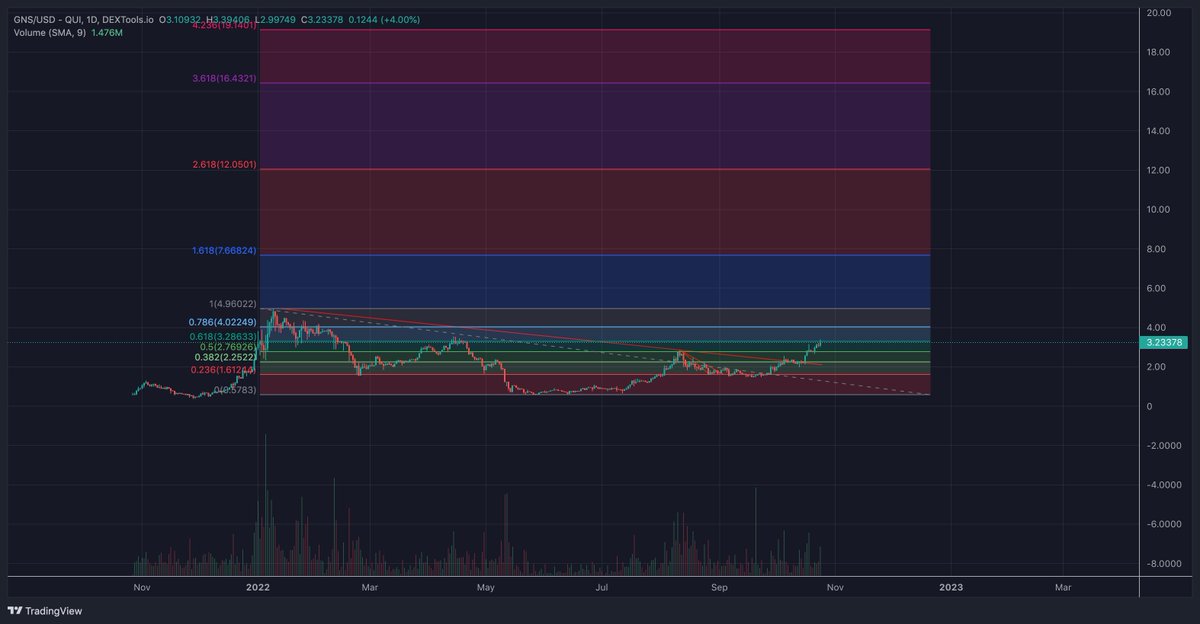This screenshot has height=624, width=1200.
Task: Select the 0.382(2.2522) Fibonacci level label
Action: pyautogui.click(x=225, y=357)
